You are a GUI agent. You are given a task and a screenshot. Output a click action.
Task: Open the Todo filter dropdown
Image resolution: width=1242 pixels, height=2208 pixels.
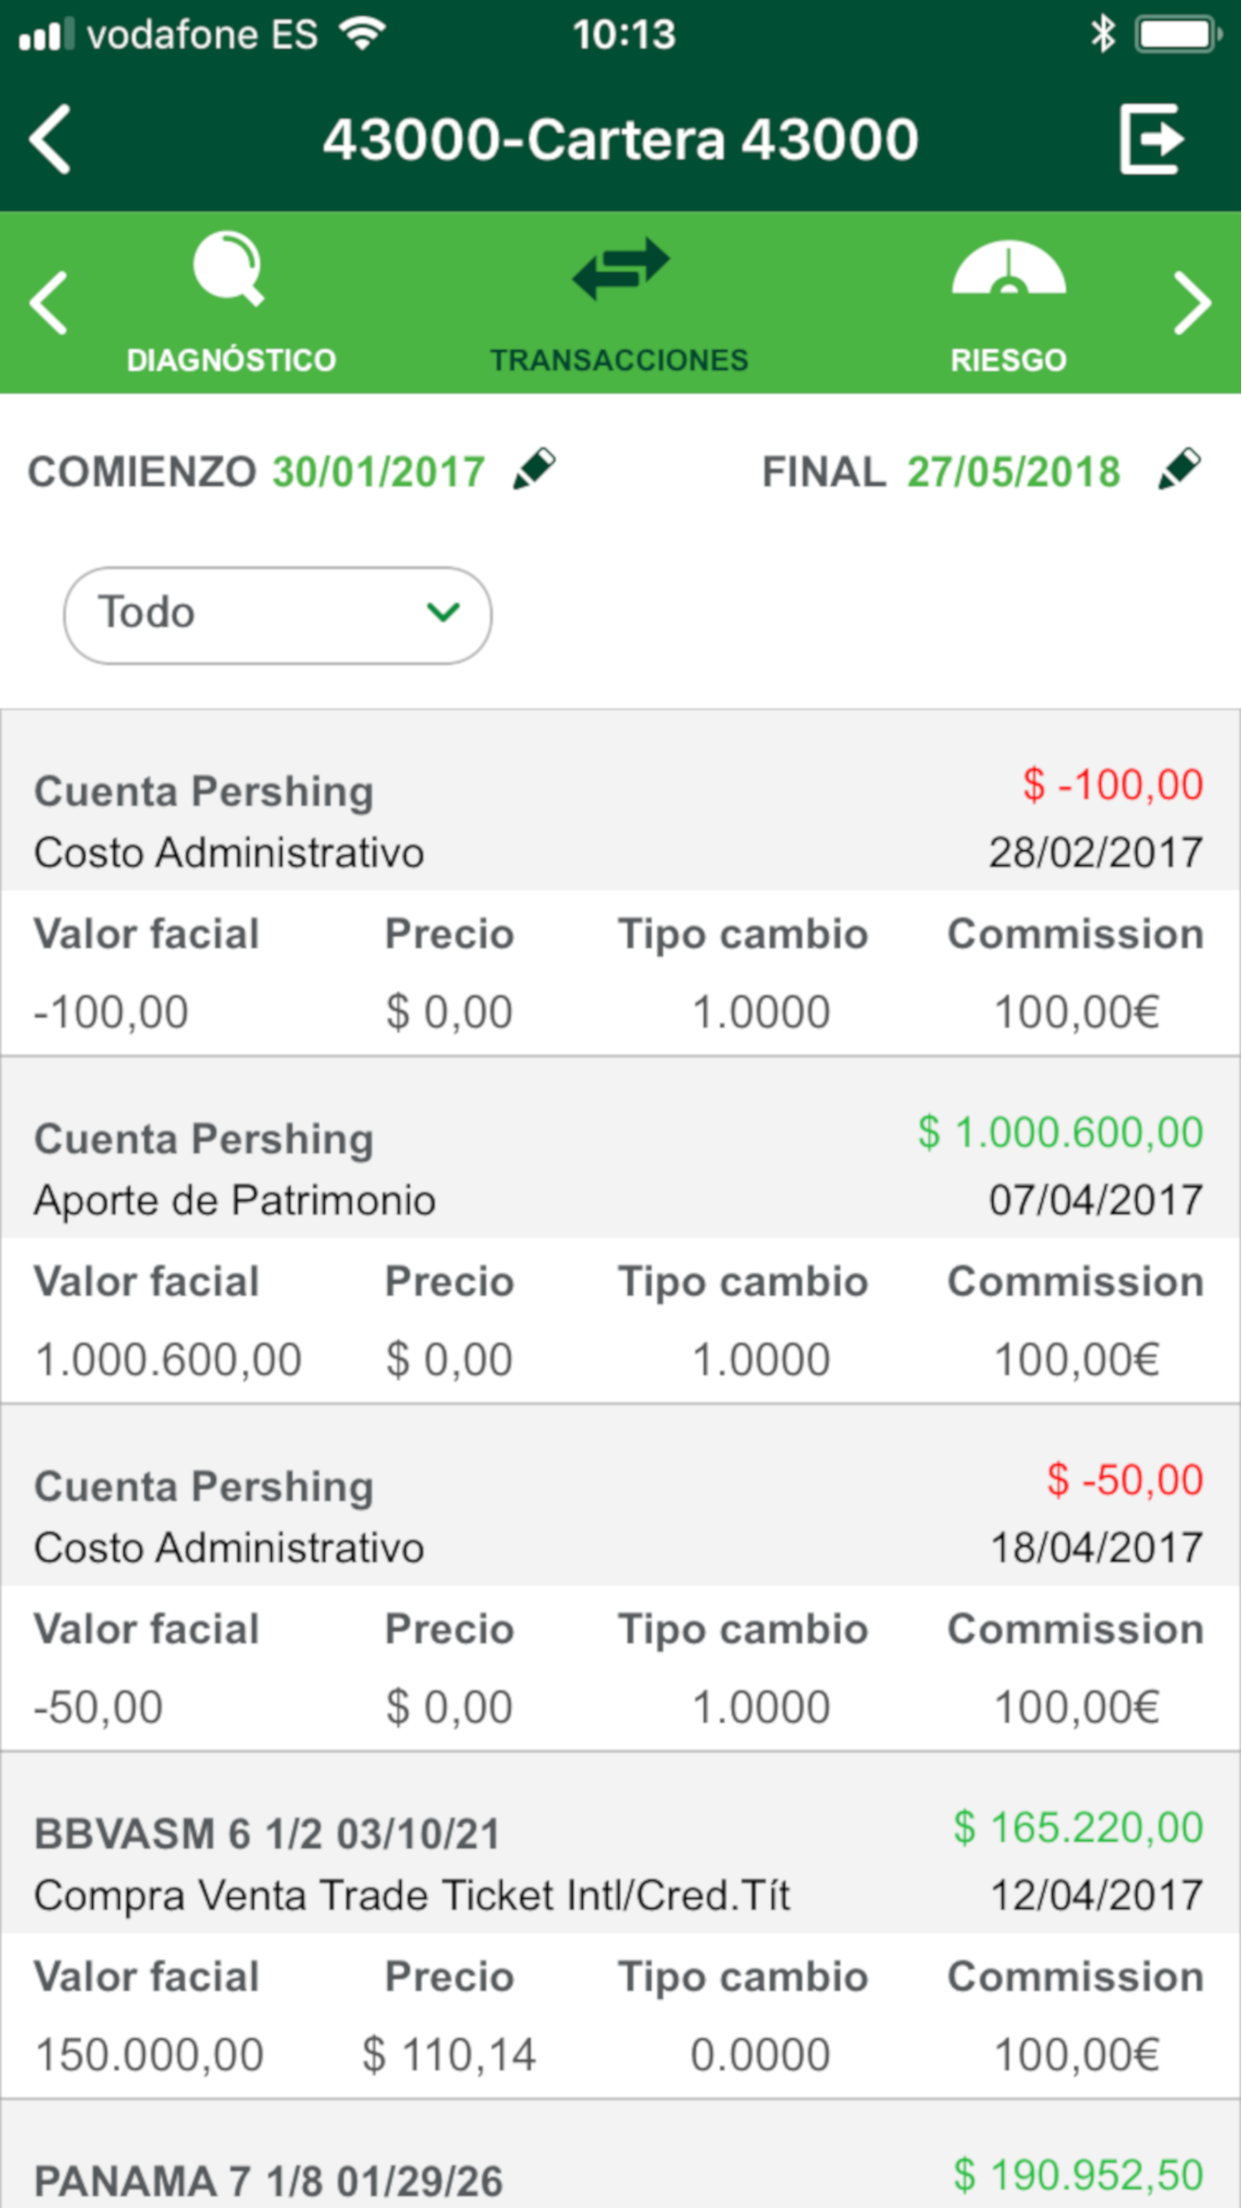coord(278,615)
